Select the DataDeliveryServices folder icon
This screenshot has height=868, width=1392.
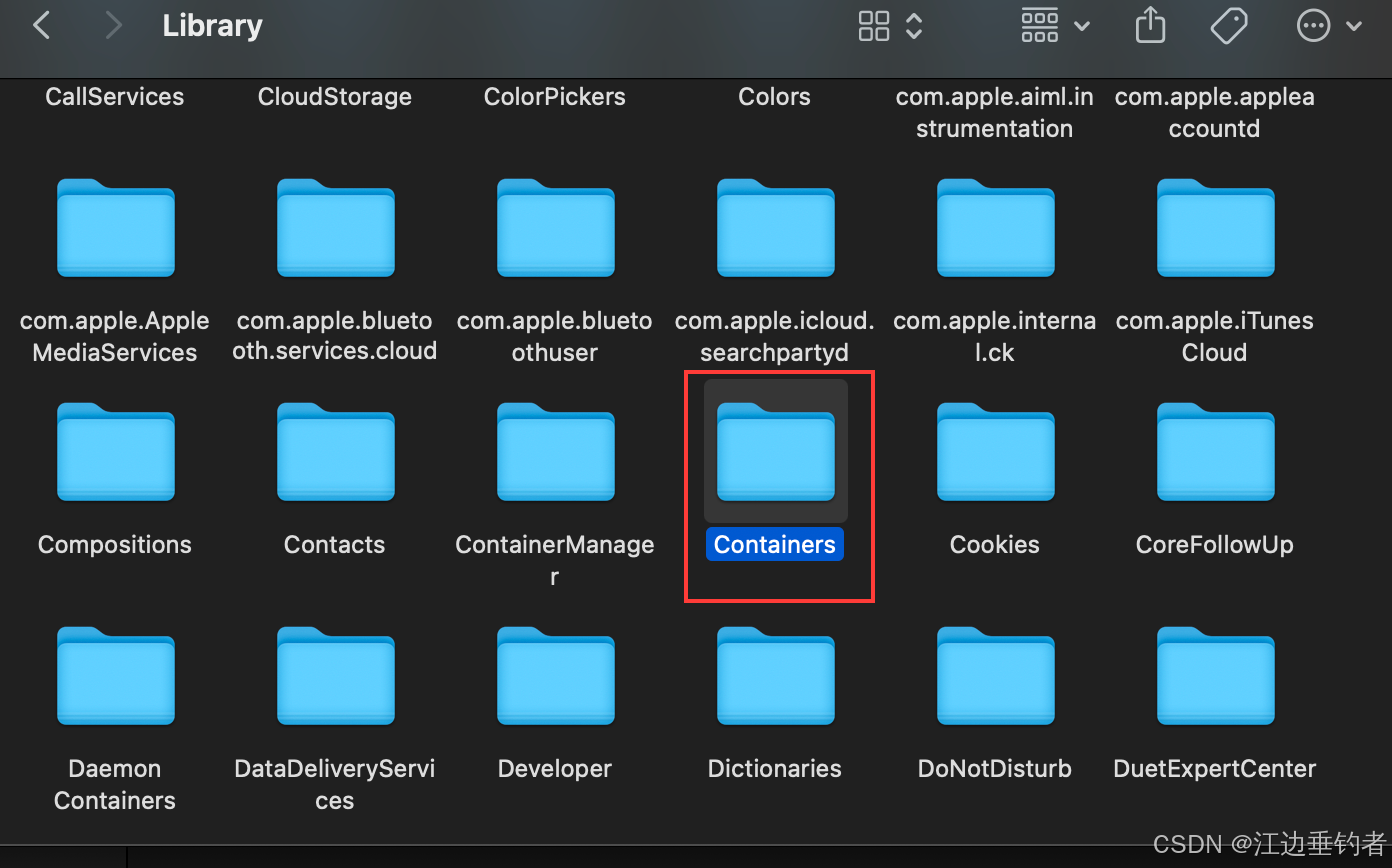pyautogui.click(x=336, y=675)
